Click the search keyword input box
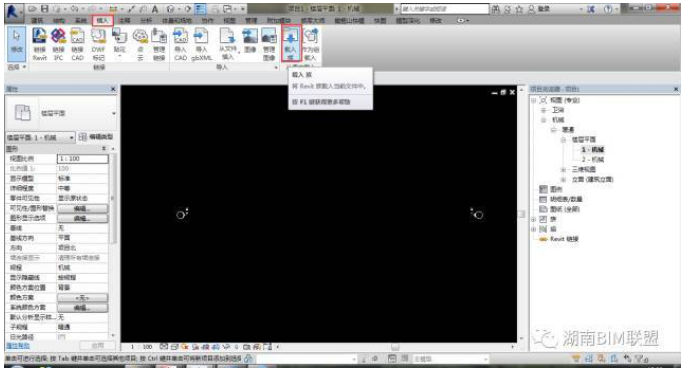Viewport: 687px width, 372px height. [x=444, y=9]
